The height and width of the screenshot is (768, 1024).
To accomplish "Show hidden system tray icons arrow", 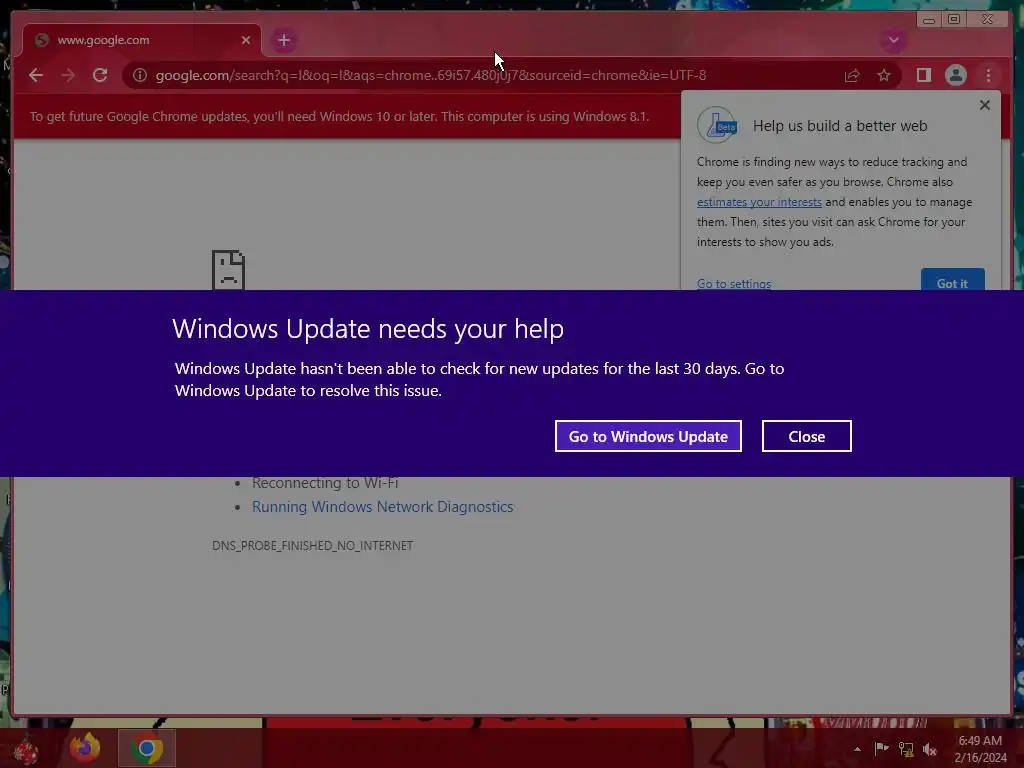I will 857,749.
